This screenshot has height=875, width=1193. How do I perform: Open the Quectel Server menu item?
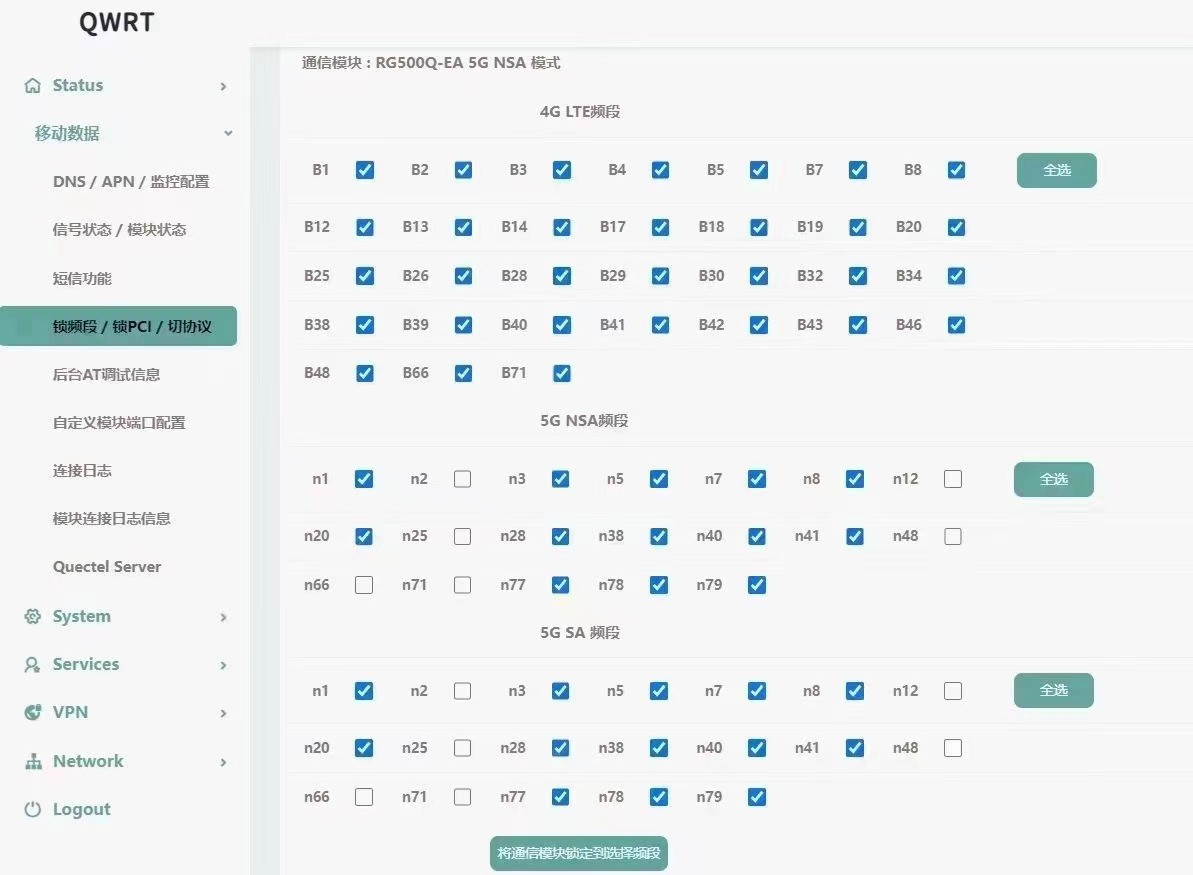pyautogui.click(x=107, y=567)
